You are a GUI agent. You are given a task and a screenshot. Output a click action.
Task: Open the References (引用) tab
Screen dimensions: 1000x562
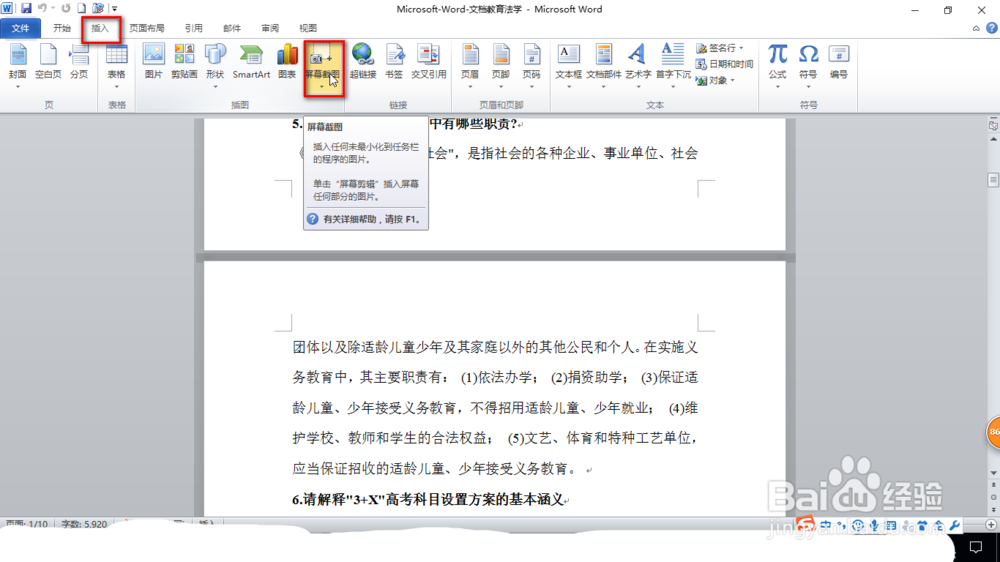pos(193,28)
